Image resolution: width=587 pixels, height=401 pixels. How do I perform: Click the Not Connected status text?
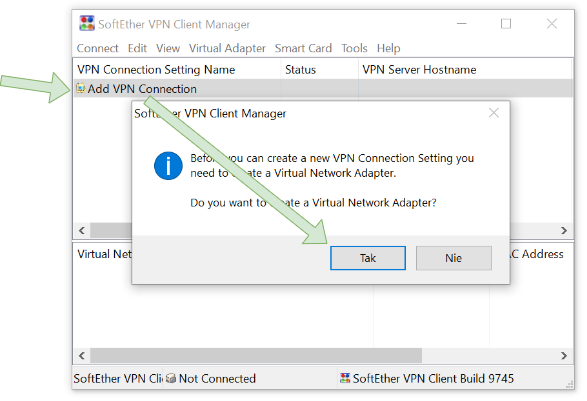point(217,379)
